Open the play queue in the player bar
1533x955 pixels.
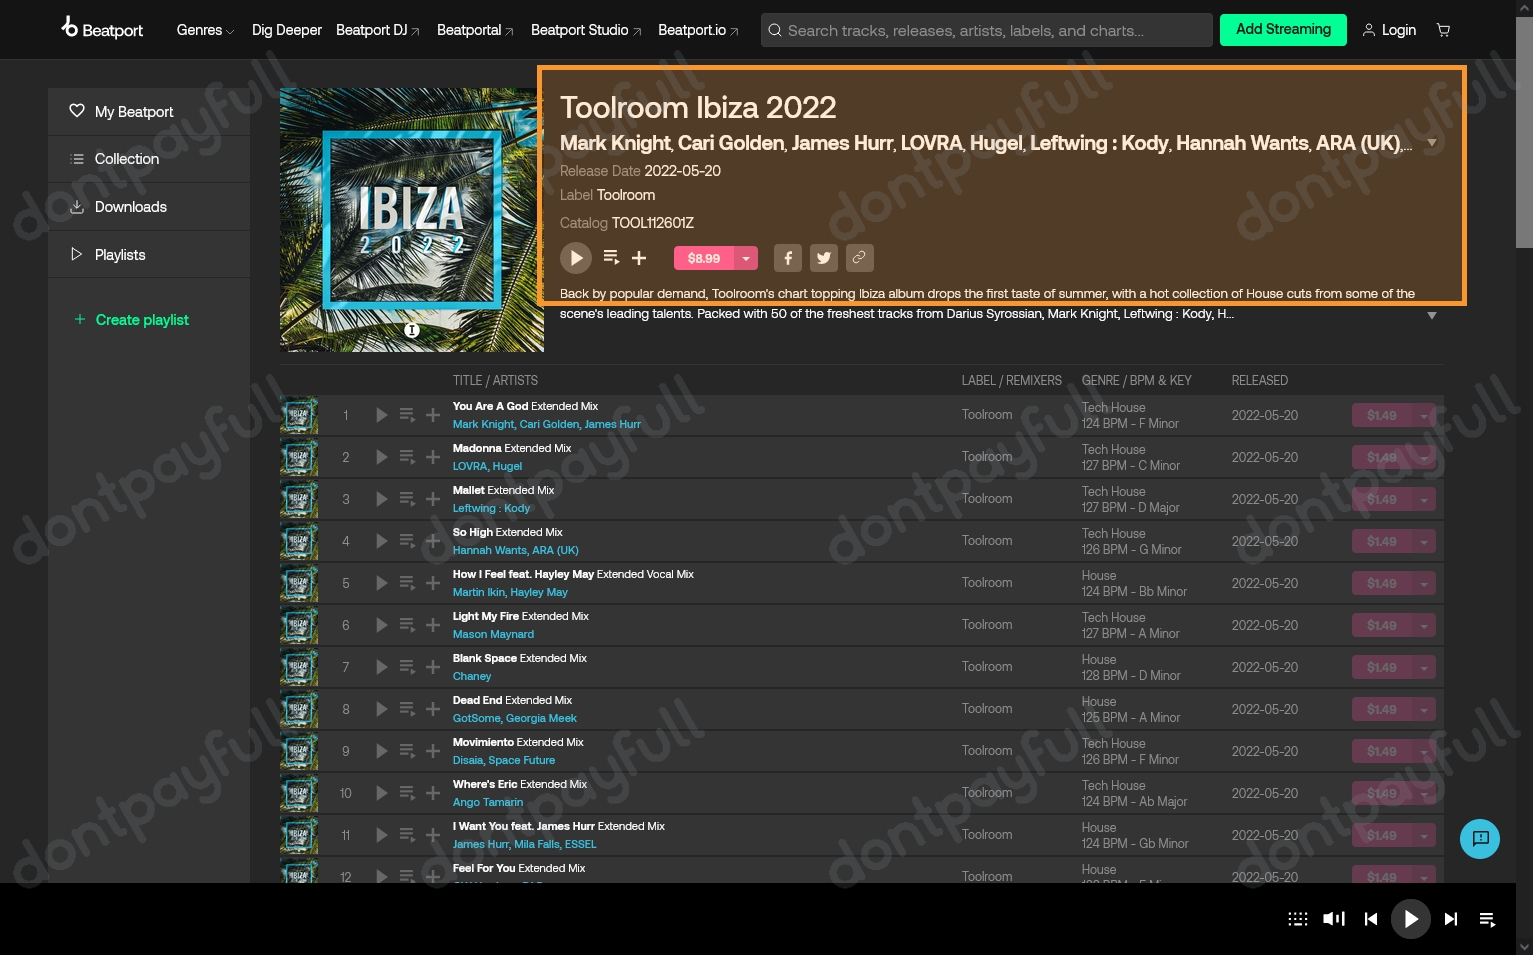click(x=1487, y=919)
